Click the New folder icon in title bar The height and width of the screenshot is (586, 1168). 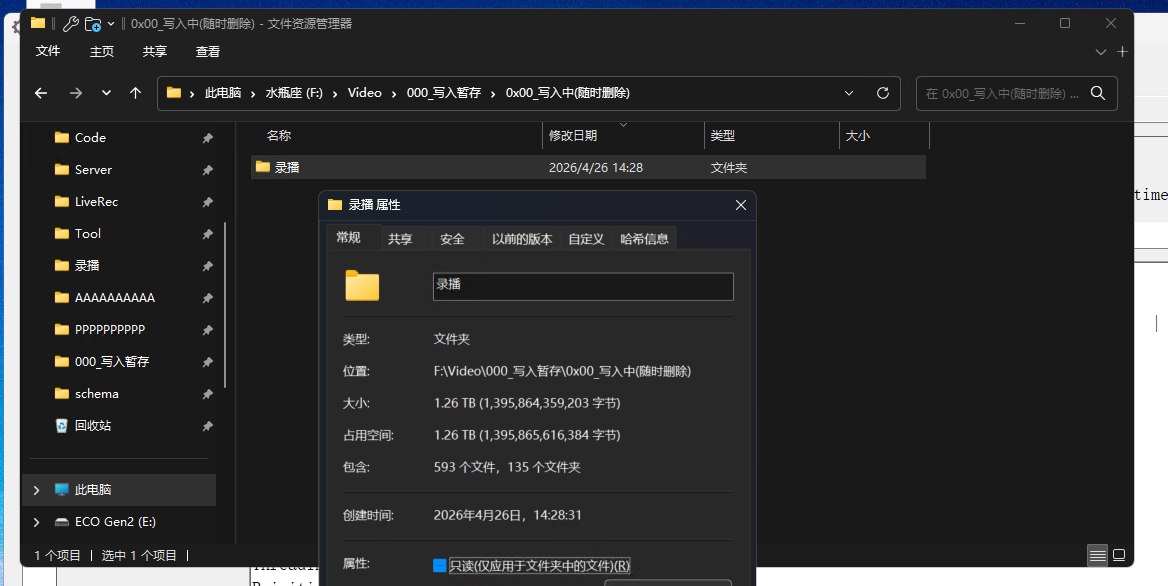click(93, 24)
